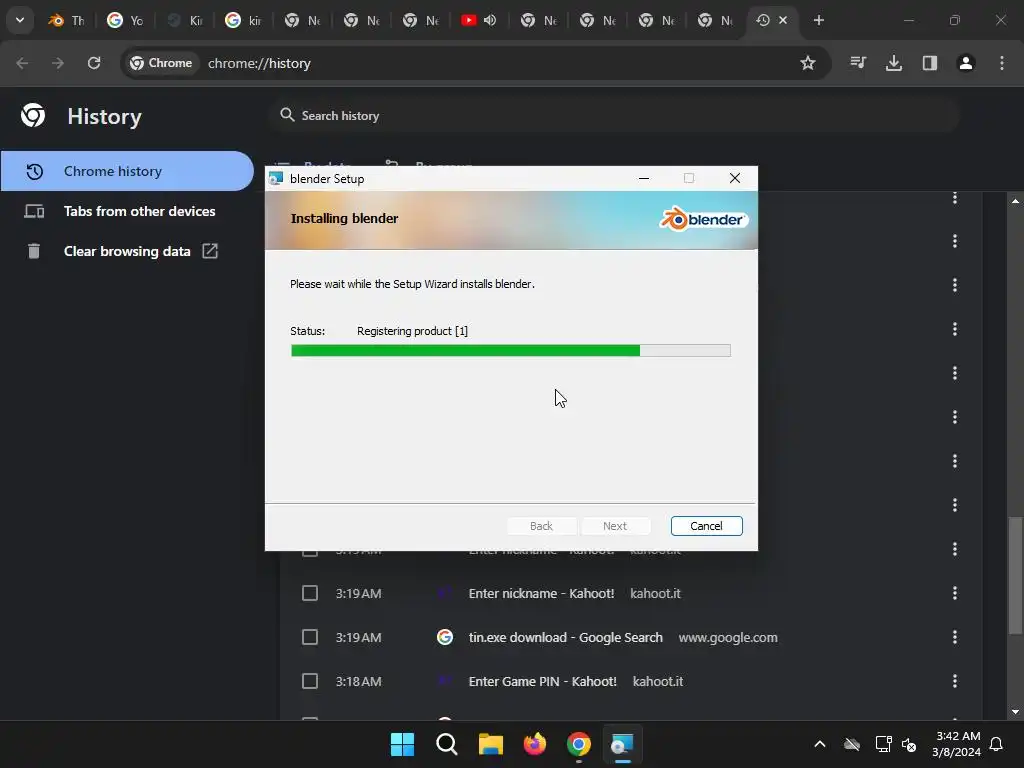This screenshot has height=768, width=1024.
Task: Toggle Chrome side panel icon
Action: pyautogui.click(x=930, y=63)
